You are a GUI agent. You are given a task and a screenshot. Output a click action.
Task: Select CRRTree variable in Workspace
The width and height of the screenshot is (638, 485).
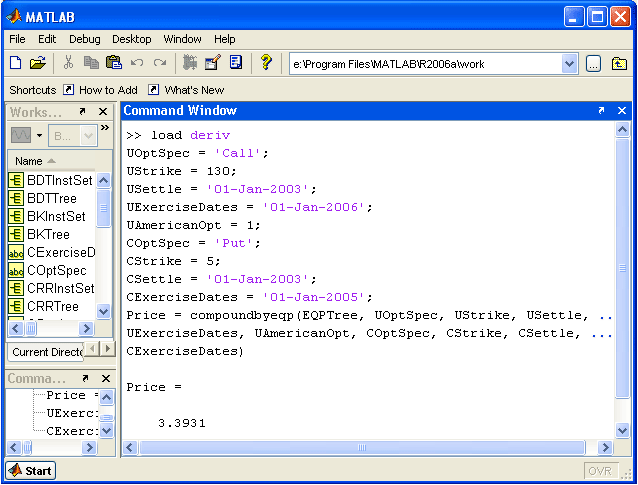click(51, 306)
